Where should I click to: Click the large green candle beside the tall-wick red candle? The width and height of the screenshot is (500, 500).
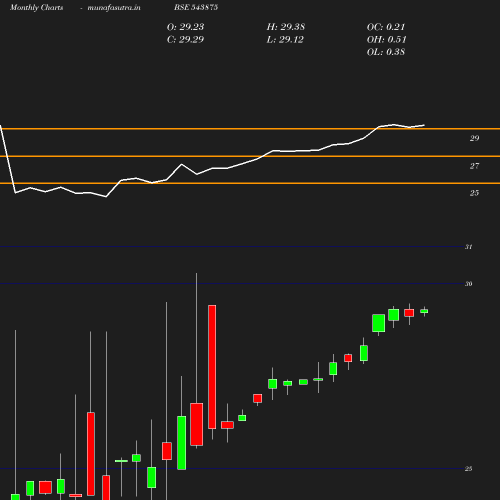coord(182,443)
